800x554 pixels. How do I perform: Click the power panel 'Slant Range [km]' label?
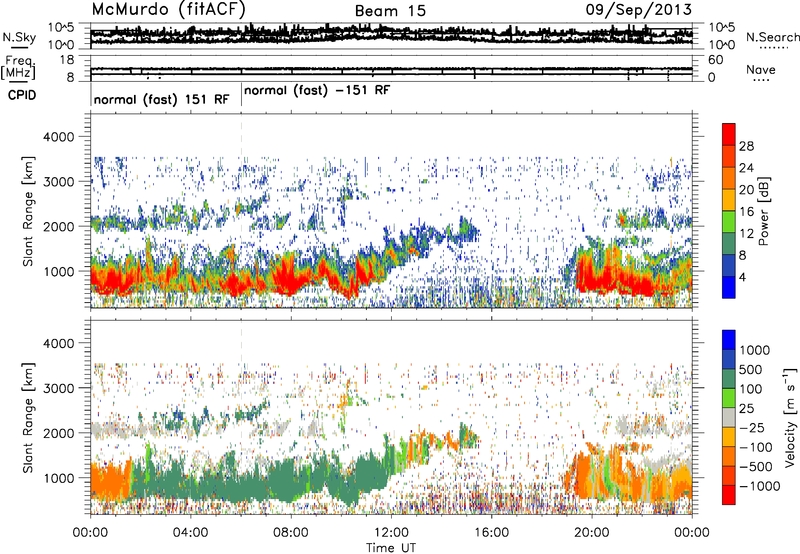tap(28, 211)
